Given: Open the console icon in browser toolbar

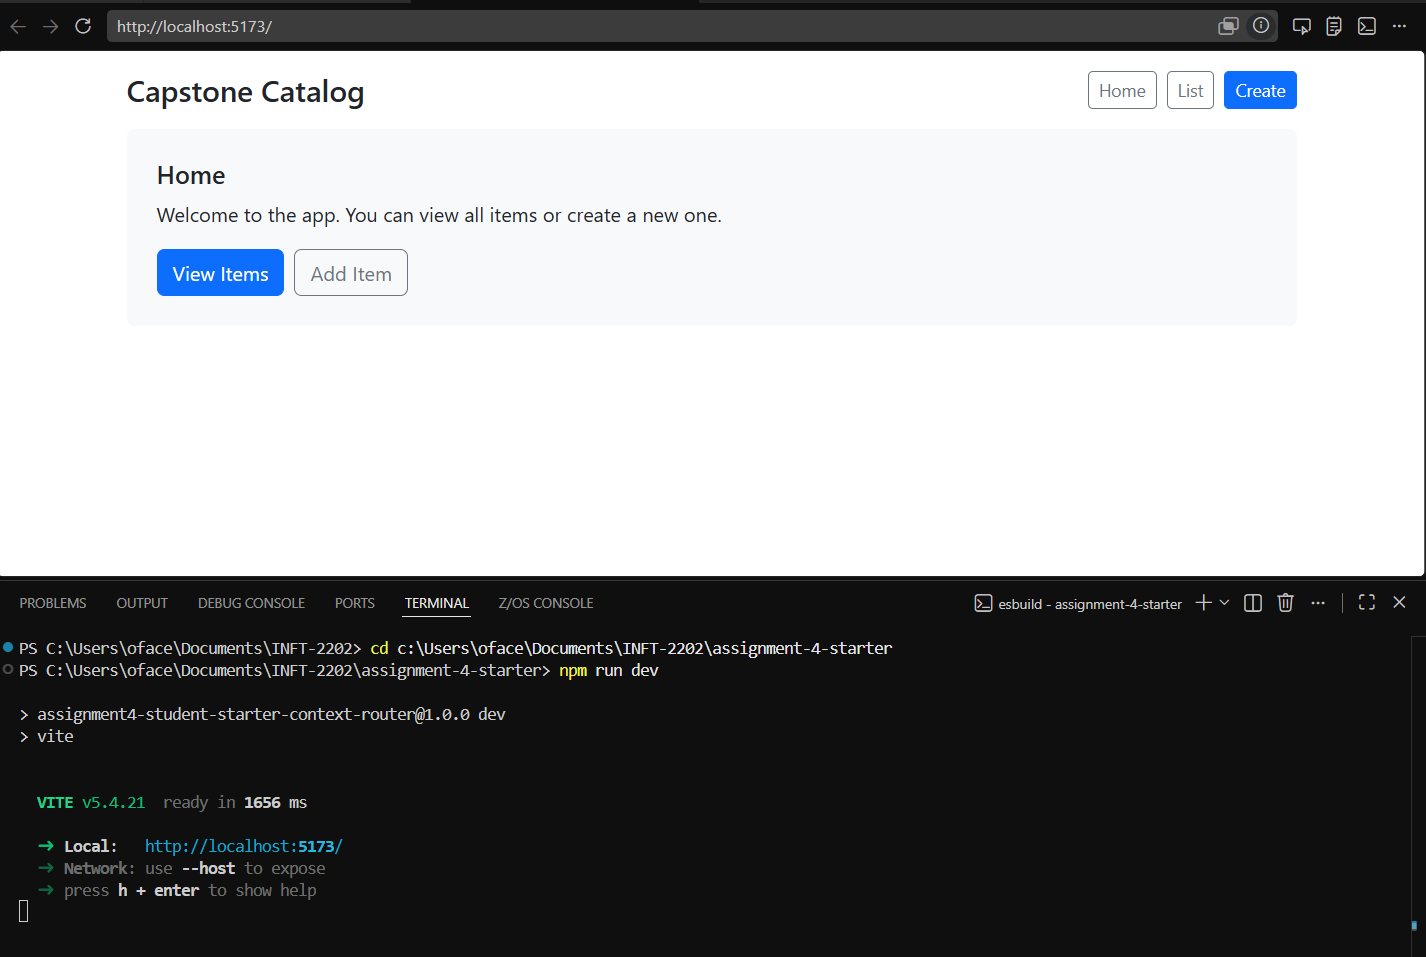Looking at the screenshot, I should pyautogui.click(x=1367, y=27).
